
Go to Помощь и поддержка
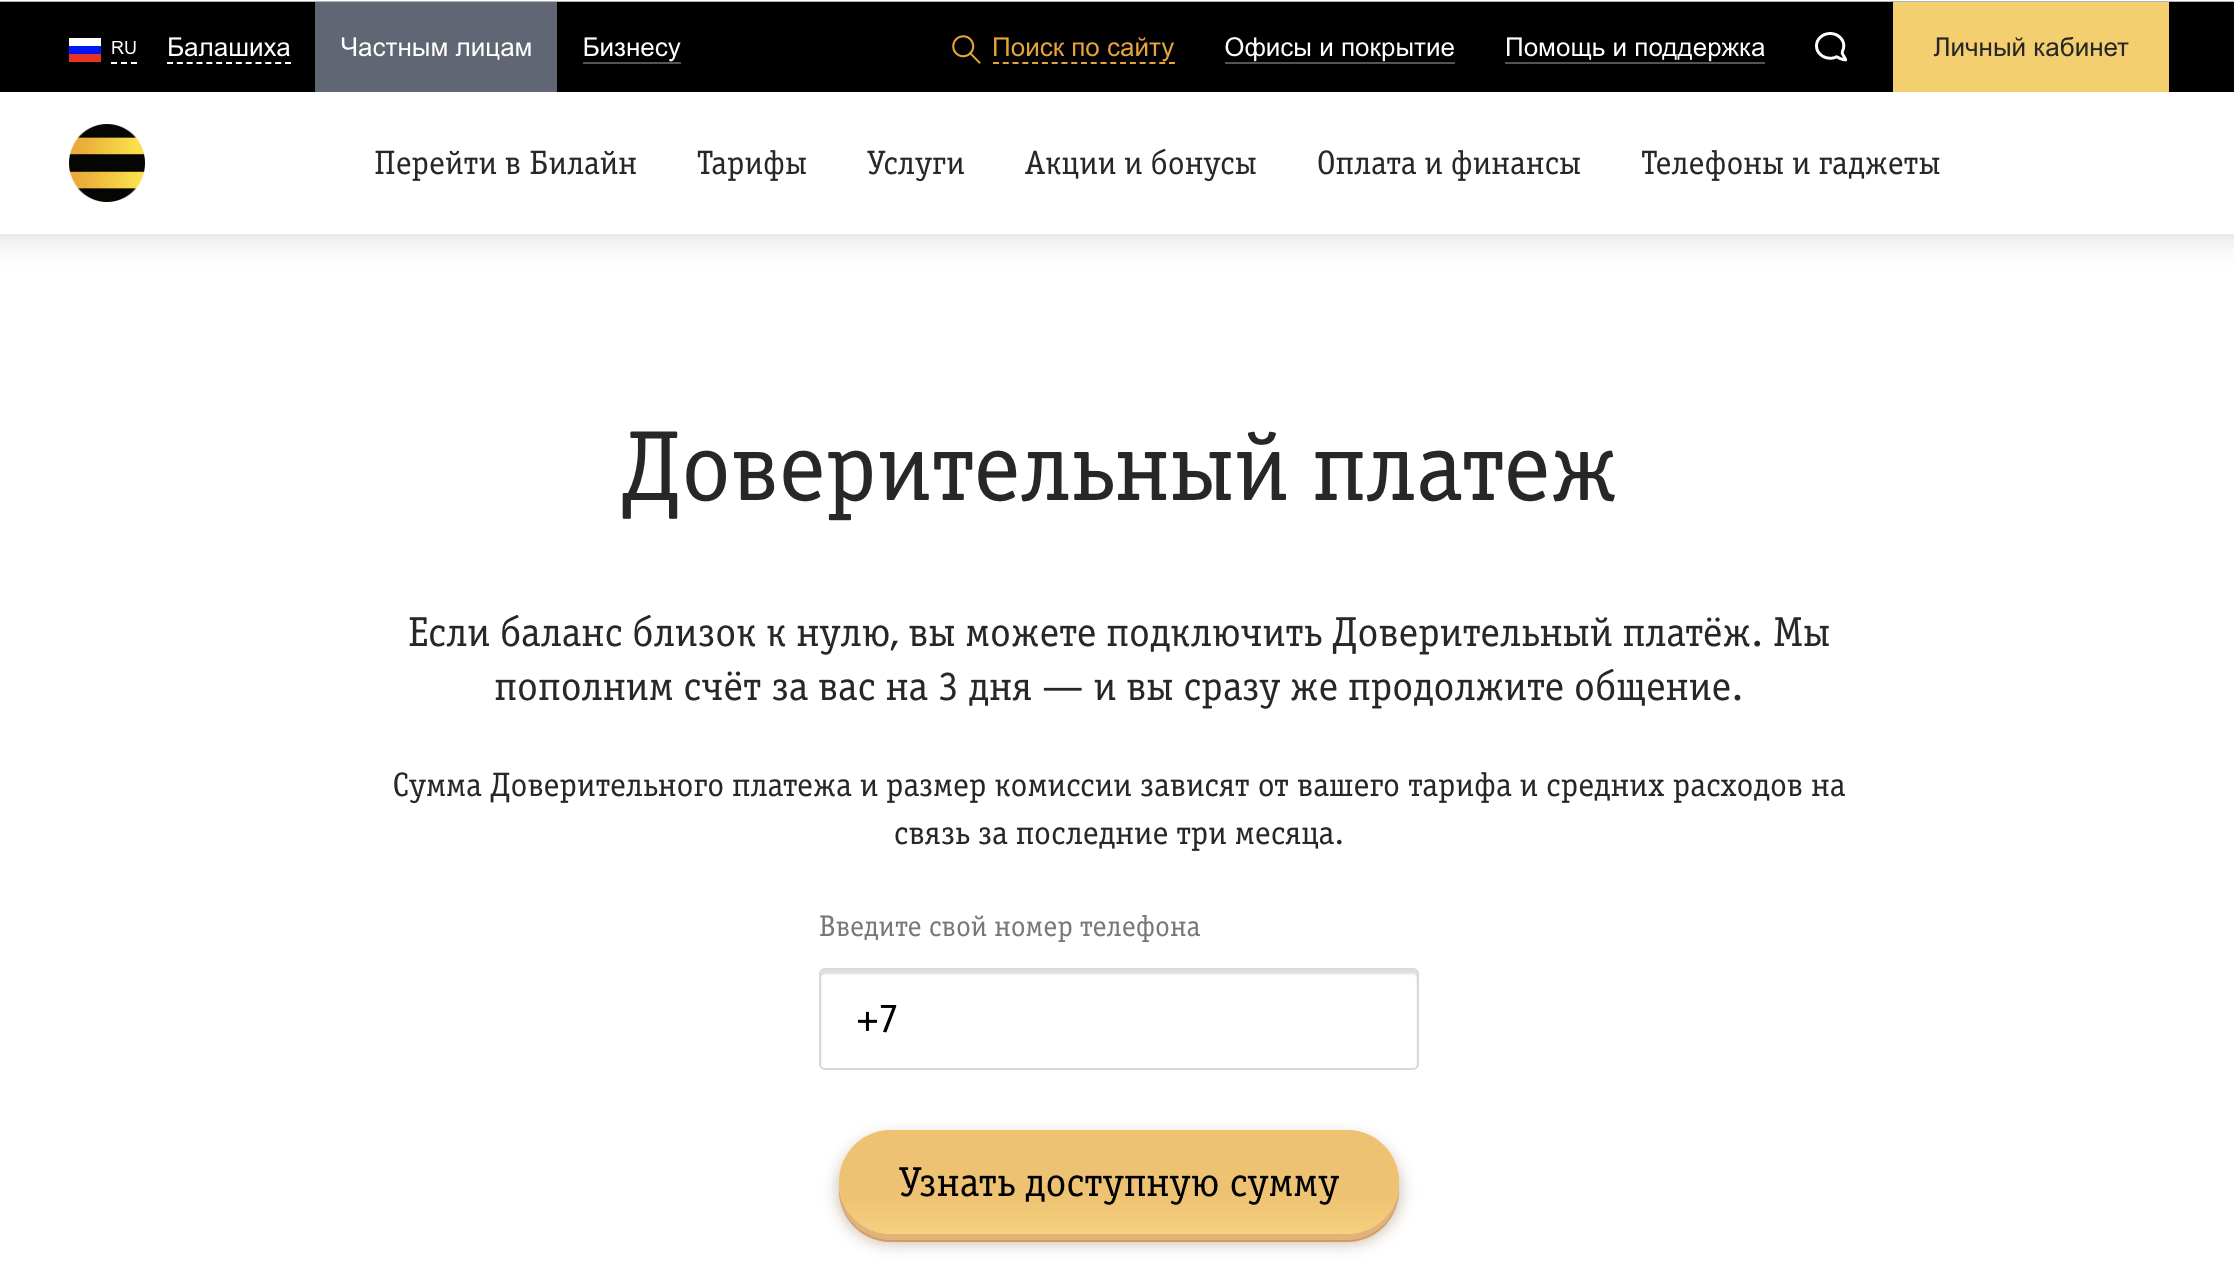(1634, 47)
